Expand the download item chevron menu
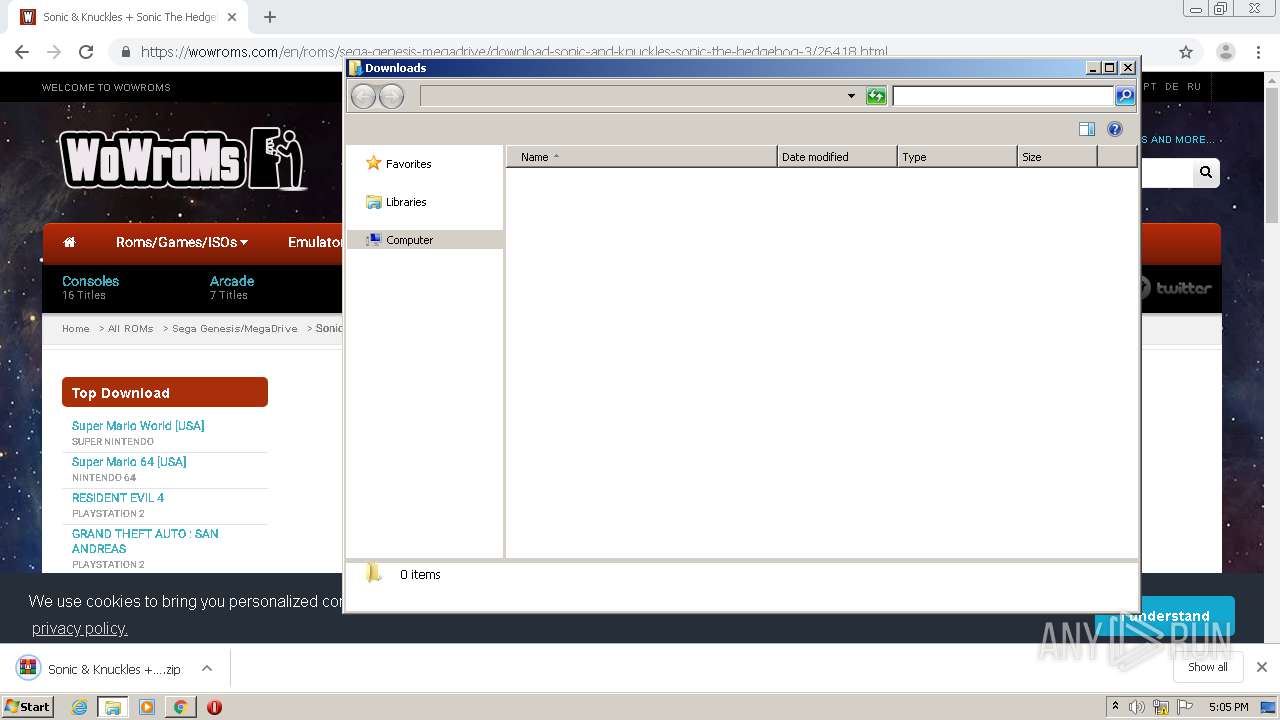The height and width of the screenshot is (720, 1280). click(207, 669)
